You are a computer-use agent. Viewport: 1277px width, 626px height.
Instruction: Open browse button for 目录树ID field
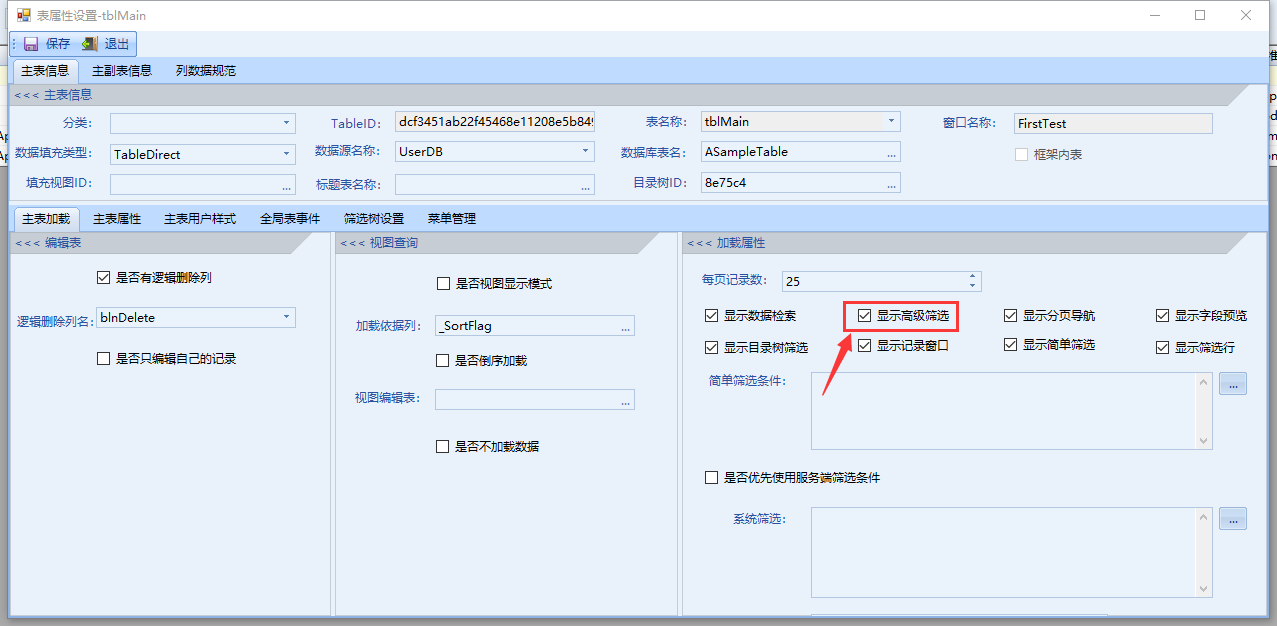point(891,182)
